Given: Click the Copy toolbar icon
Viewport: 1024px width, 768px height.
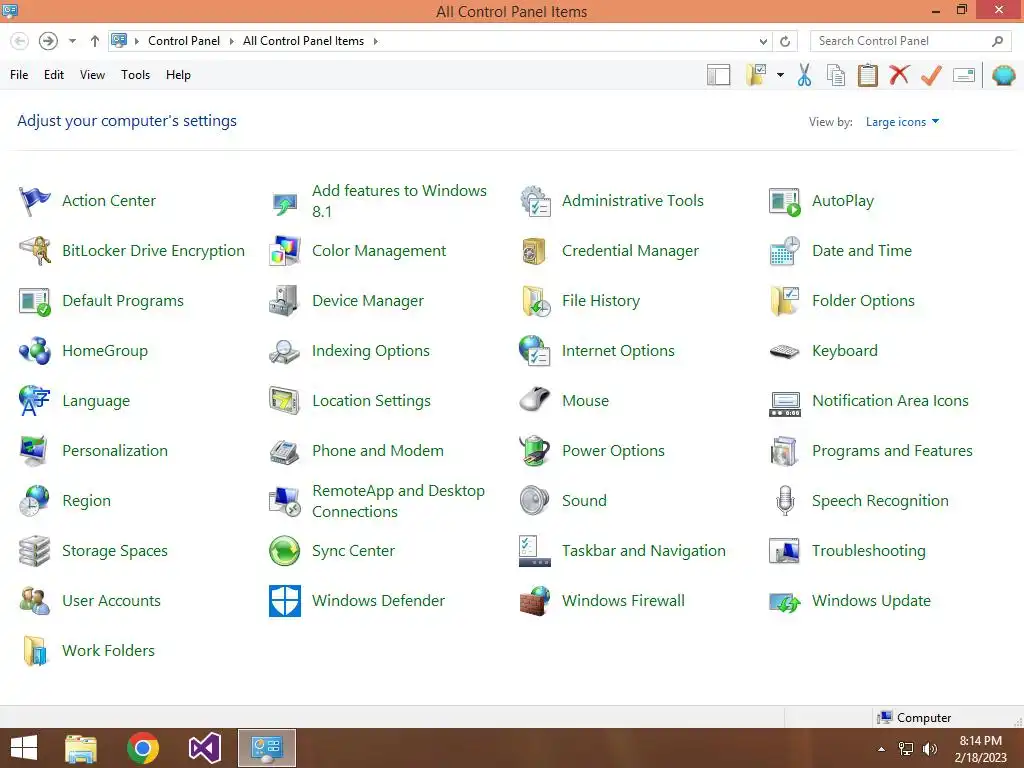Looking at the screenshot, I should [836, 75].
